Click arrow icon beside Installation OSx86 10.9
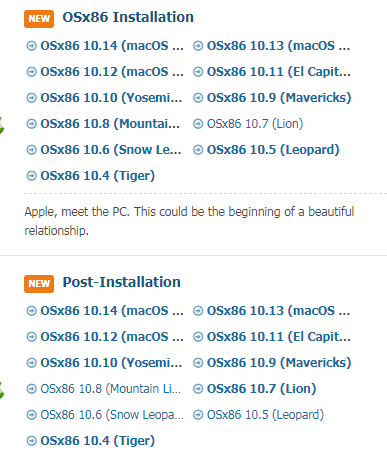387x458 pixels. click(x=198, y=98)
